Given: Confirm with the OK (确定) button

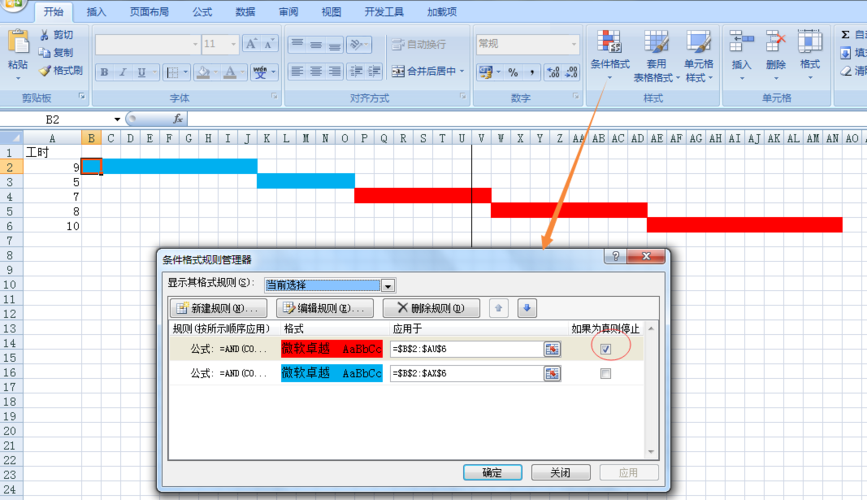Looking at the screenshot, I should (x=493, y=472).
